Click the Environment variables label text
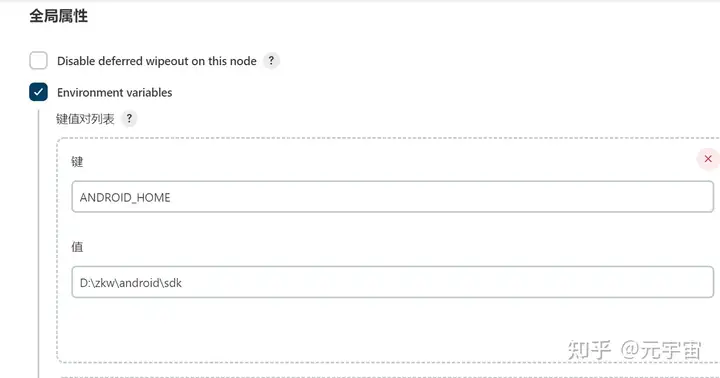Image resolution: width=720 pixels, height=378 pixels. [114, 93]
